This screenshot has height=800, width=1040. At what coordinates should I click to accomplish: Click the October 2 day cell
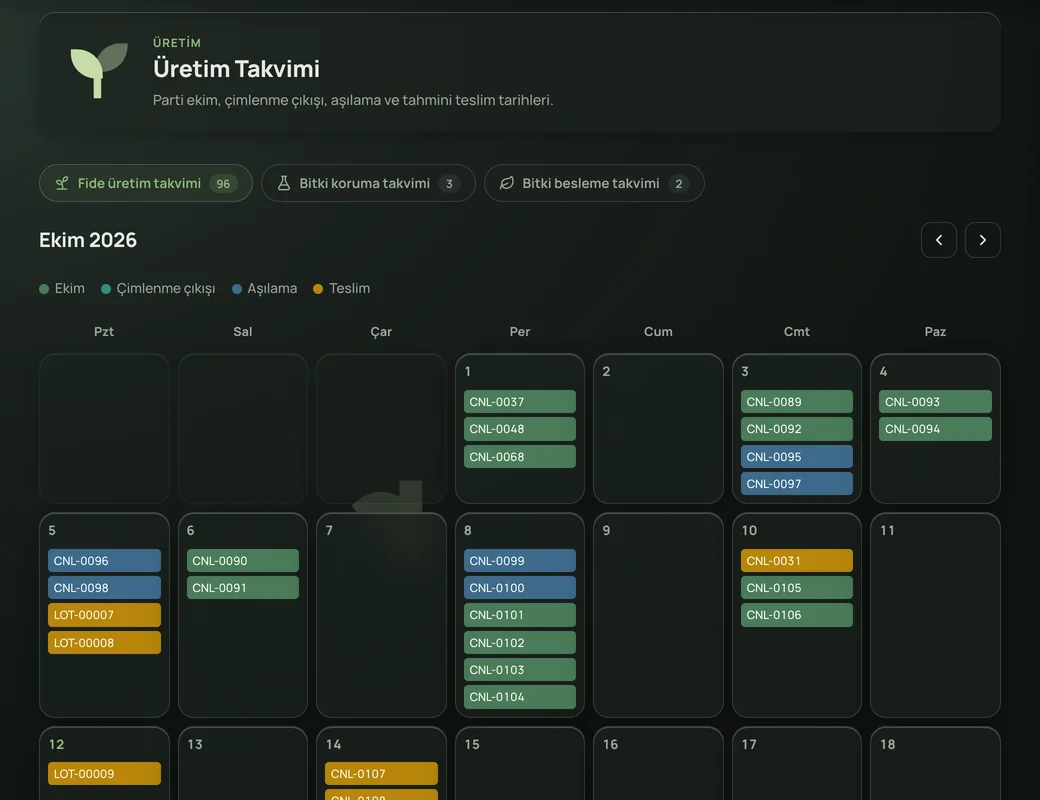(x=658, y=429)
